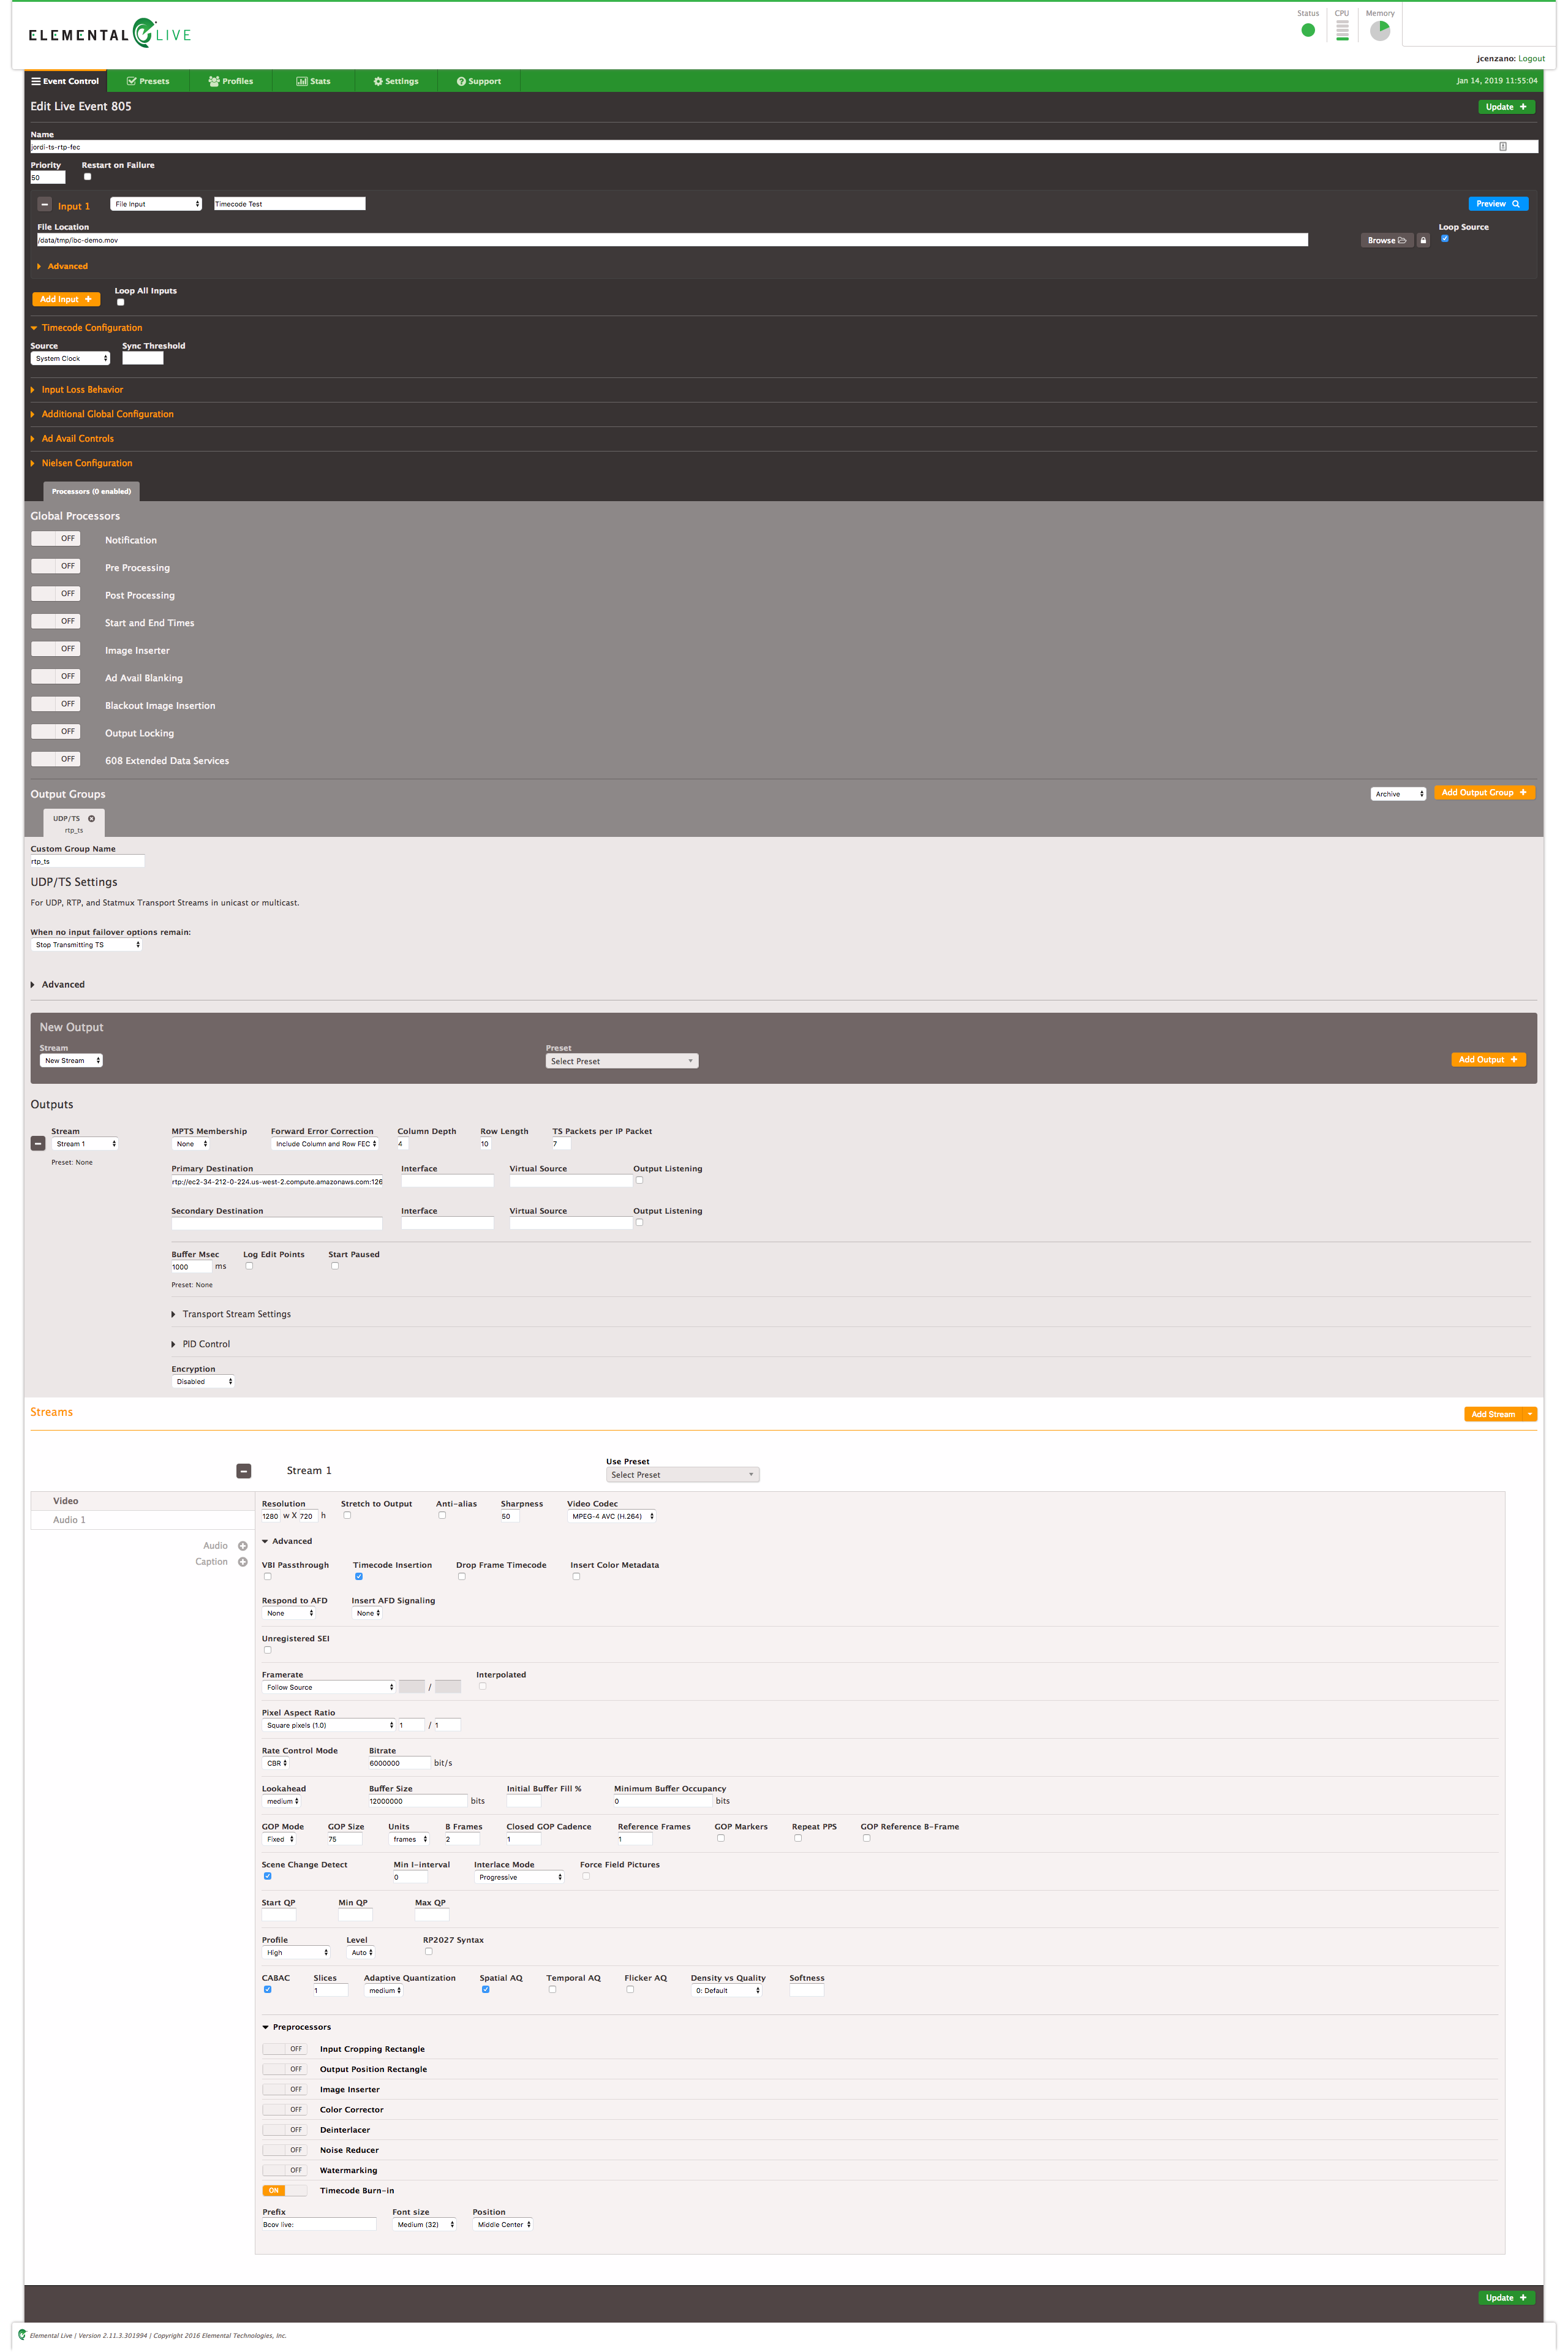Viewport: 1568px width, 2352px height.
Task: Collapse Stream 1 with minus icon
Action: (x=243, y=1471)
